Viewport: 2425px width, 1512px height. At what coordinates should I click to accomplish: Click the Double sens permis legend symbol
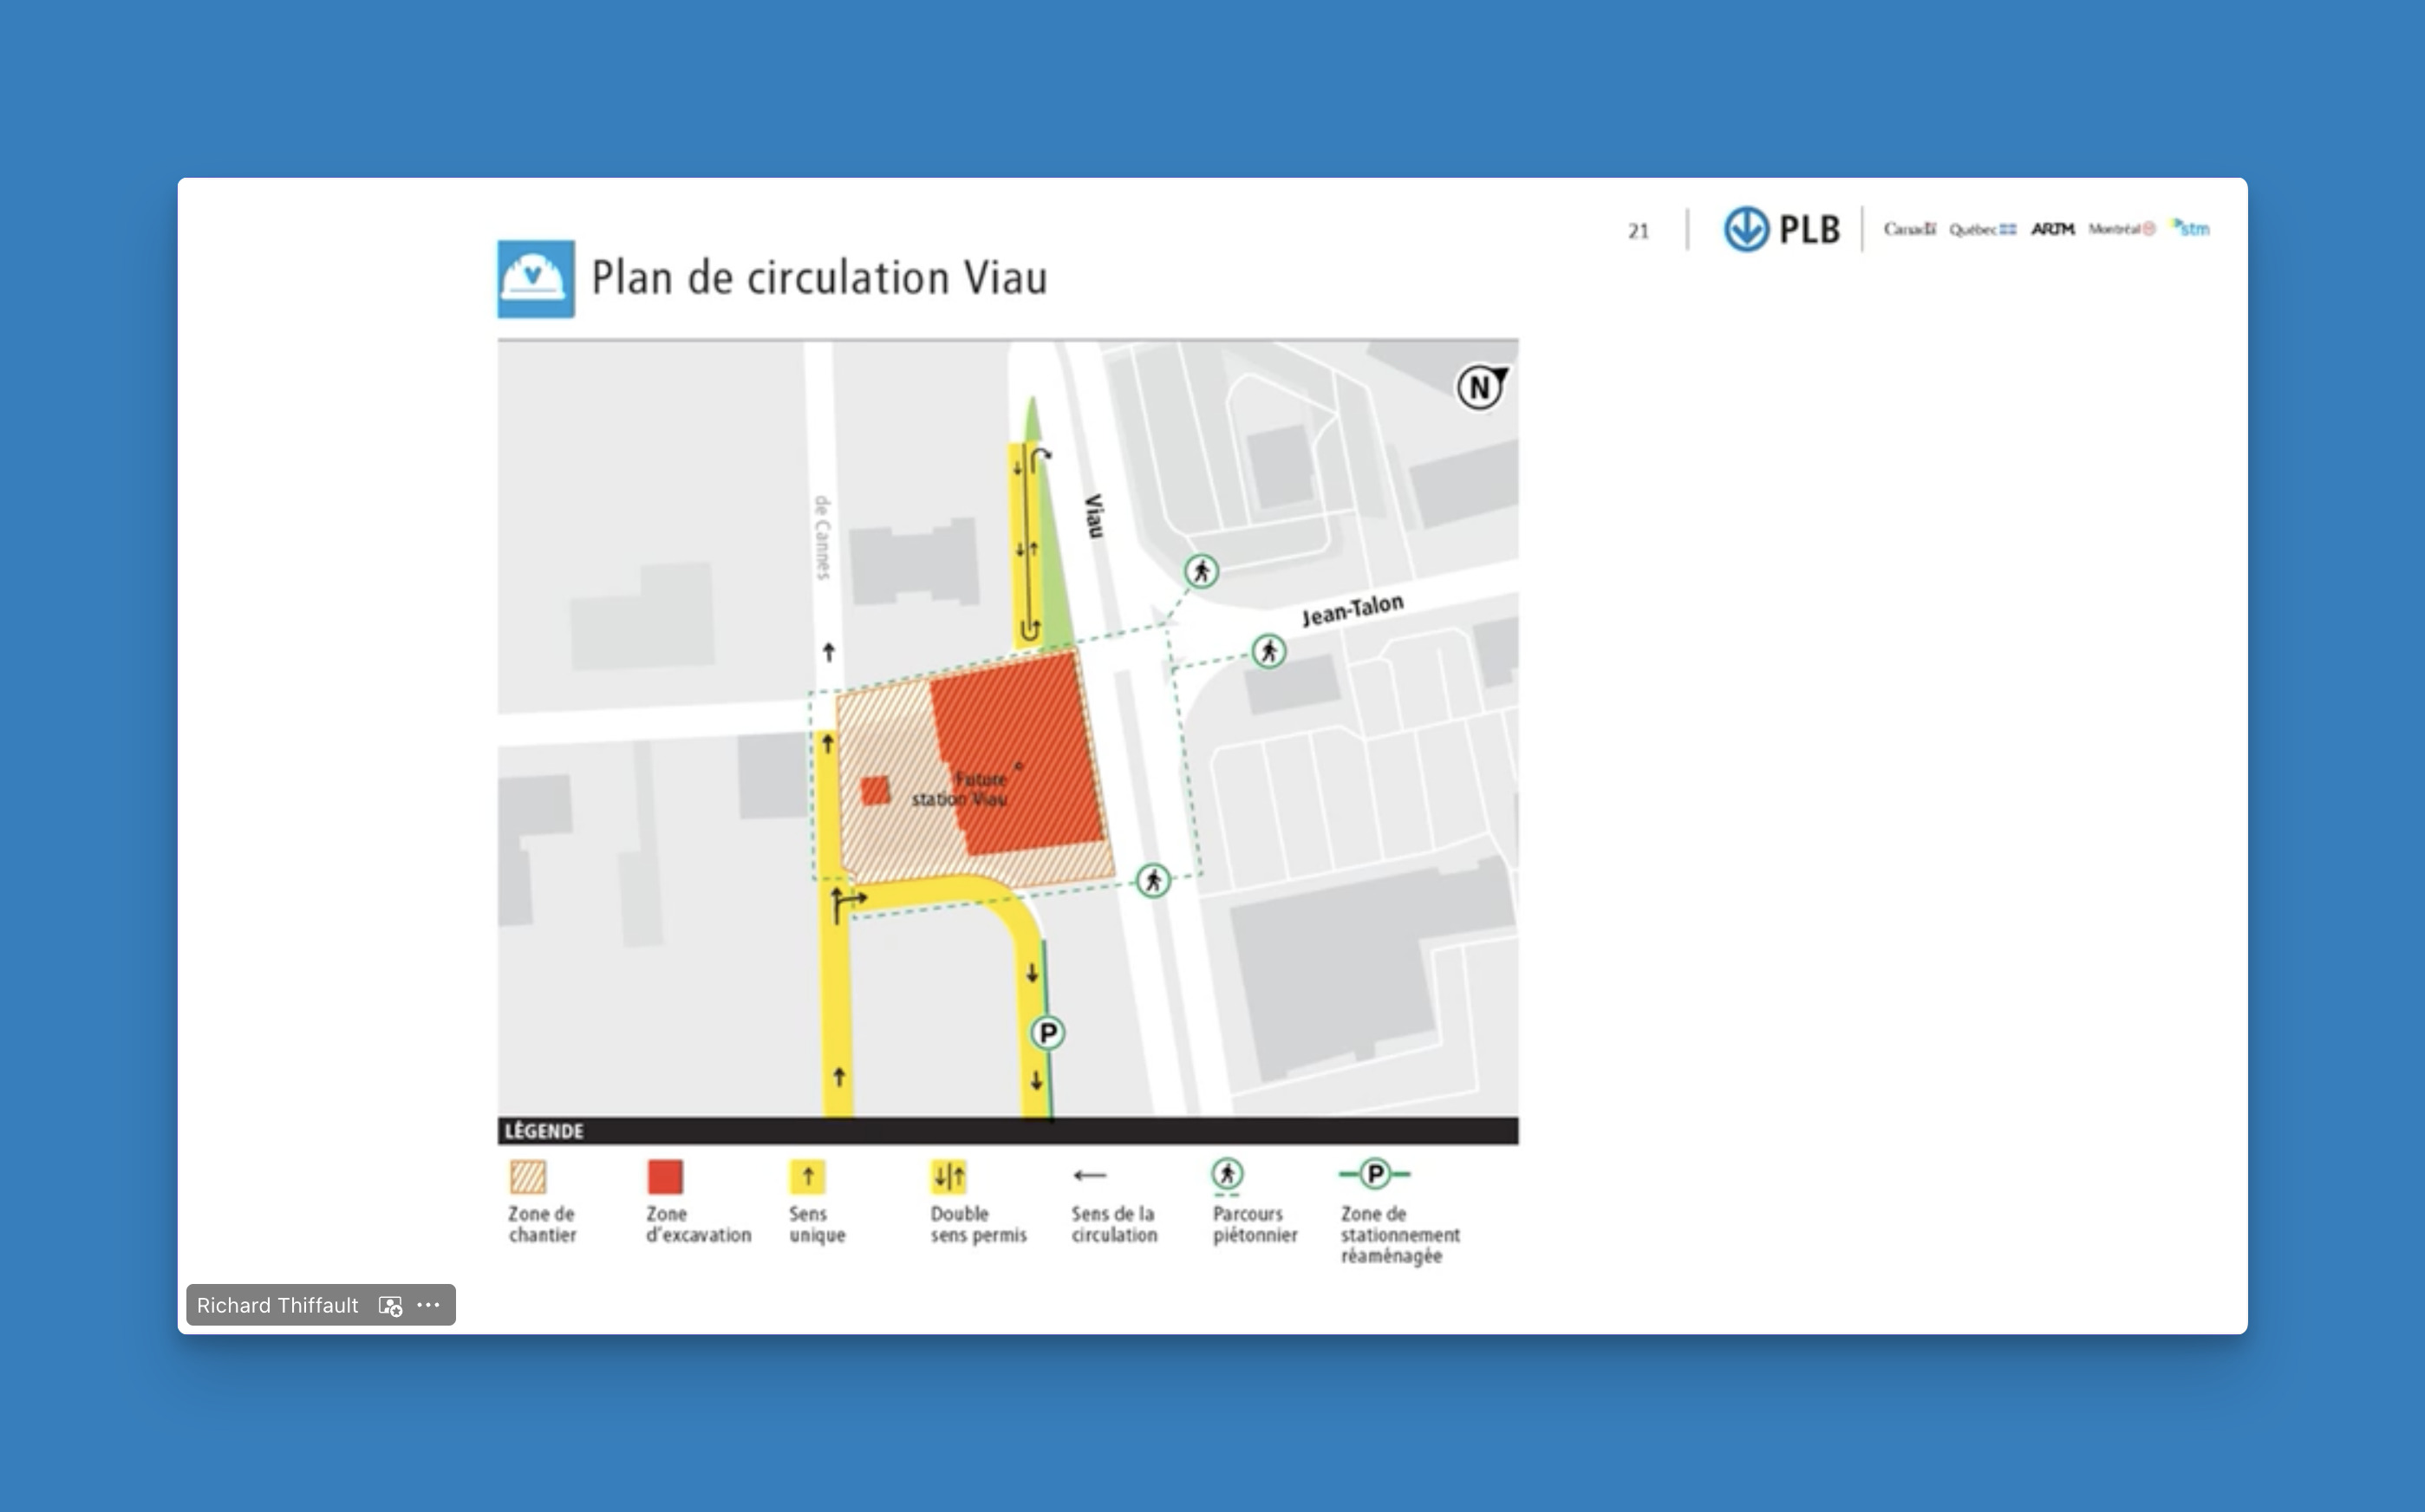pos(949,1177)
